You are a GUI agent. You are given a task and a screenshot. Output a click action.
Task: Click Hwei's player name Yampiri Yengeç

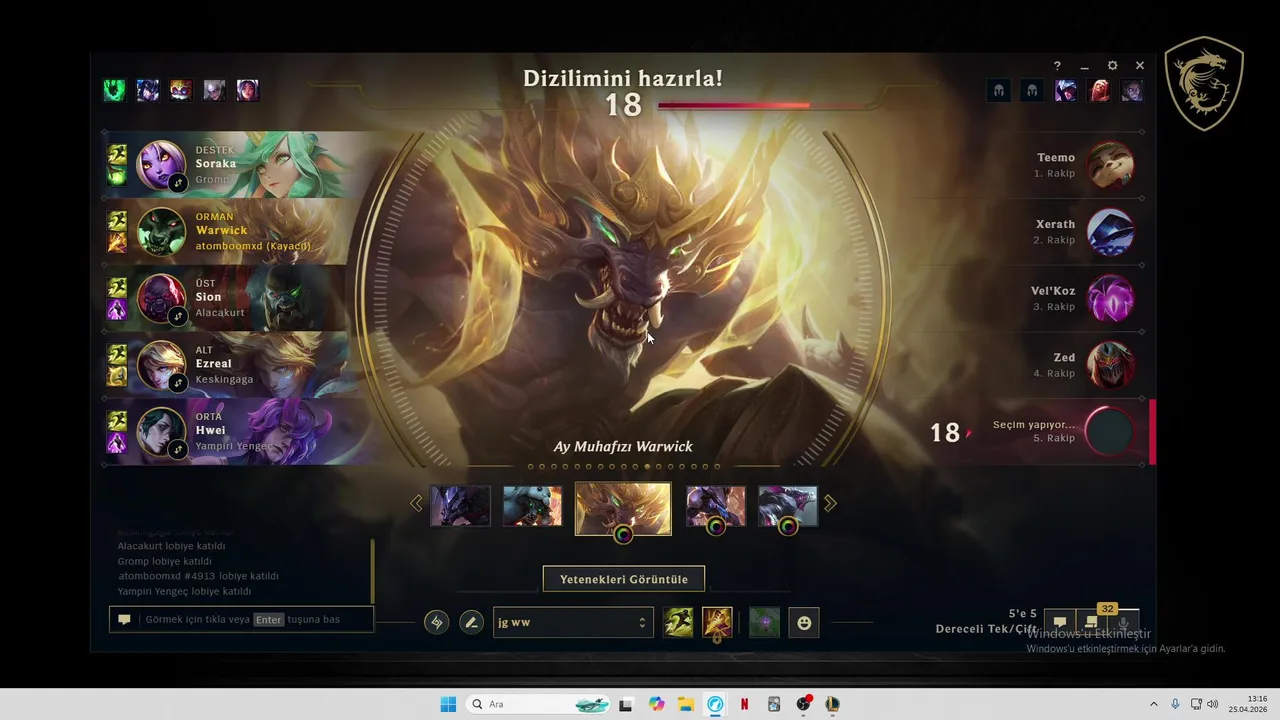(232, 446)
